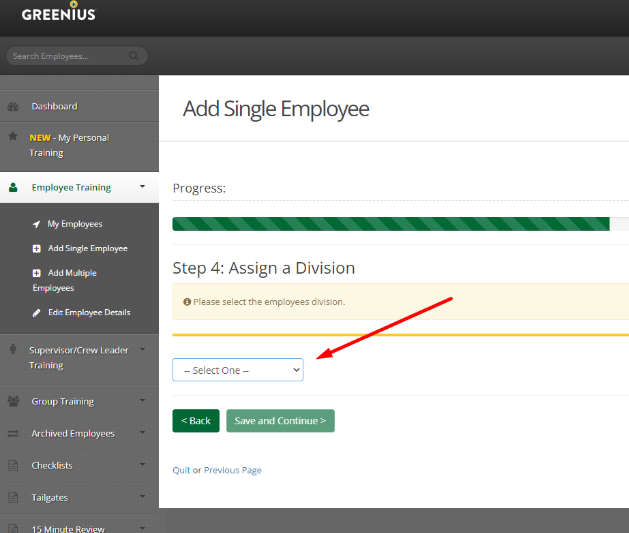Click the search magnifier icon
Viewport: 629px width, 533px height.
click(134, 56)
